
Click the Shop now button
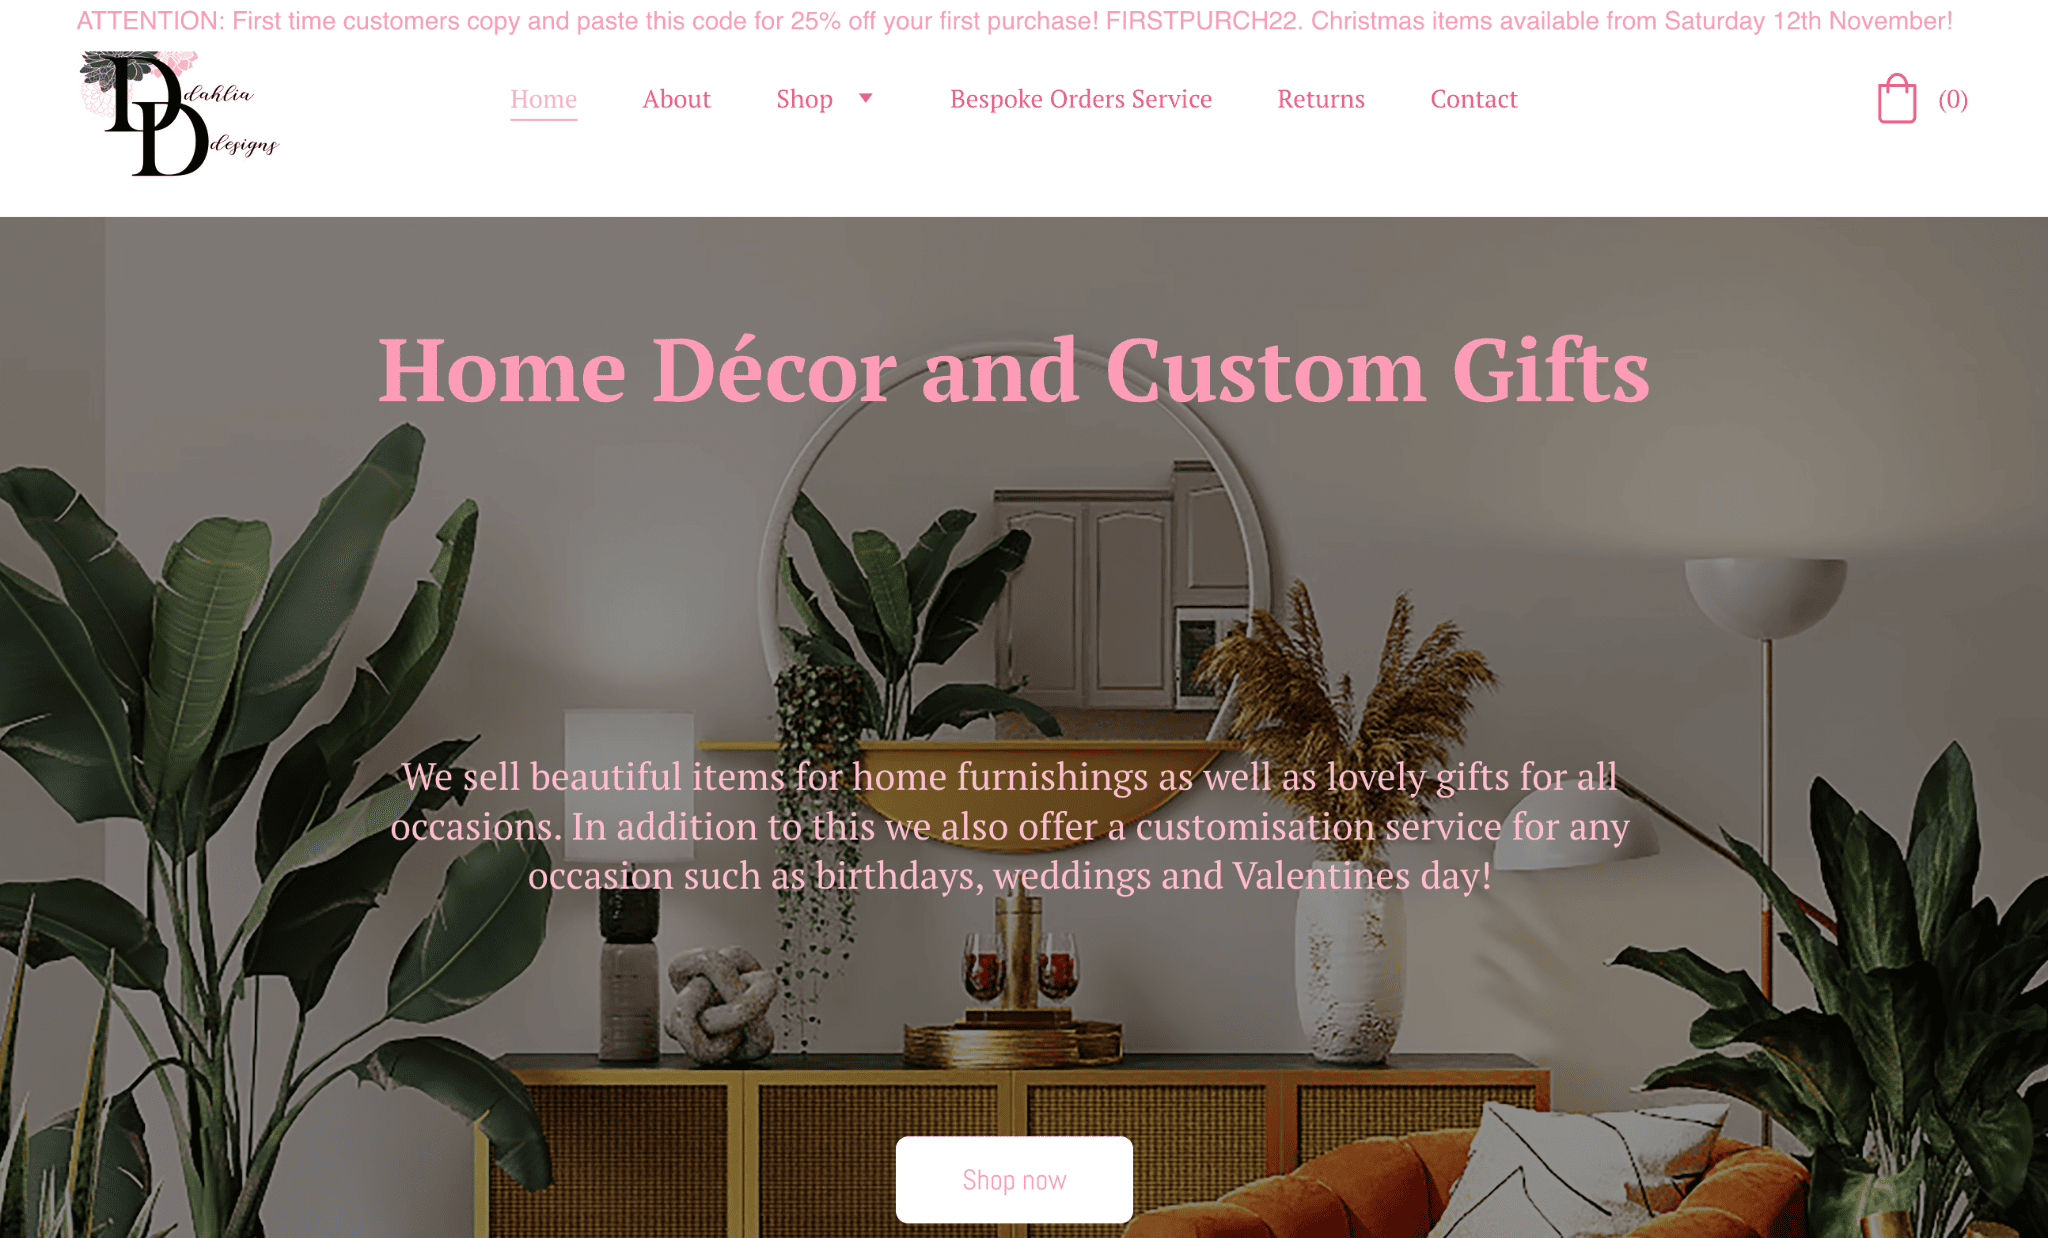coord(1015,1179)
